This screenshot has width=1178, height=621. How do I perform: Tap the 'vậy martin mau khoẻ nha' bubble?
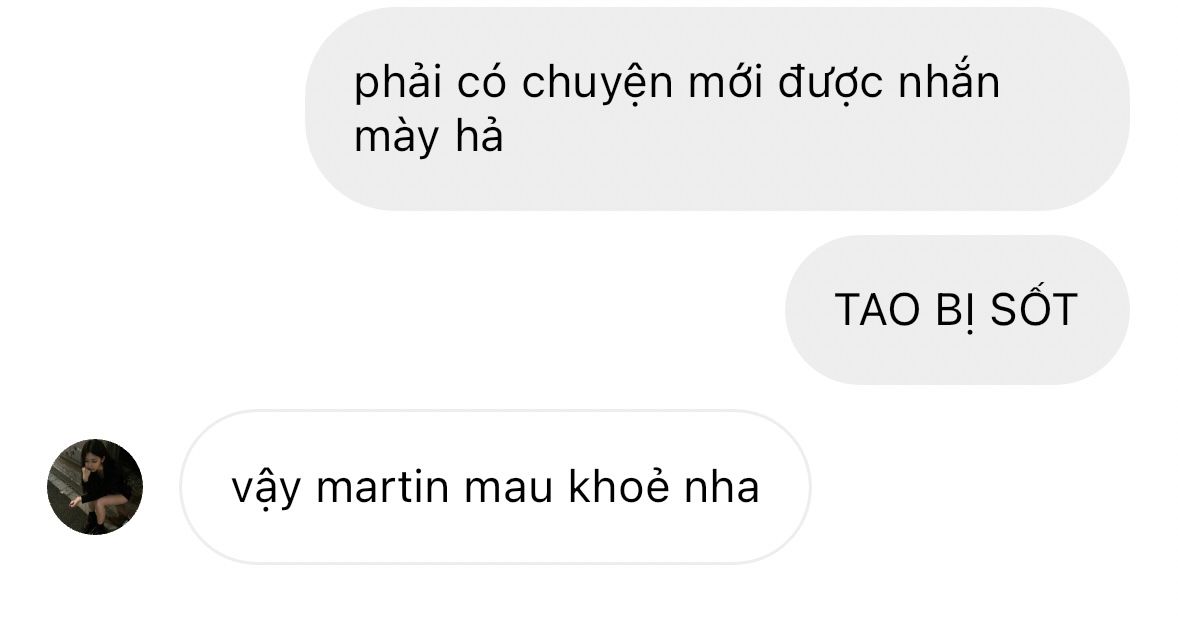coord(495,487)
